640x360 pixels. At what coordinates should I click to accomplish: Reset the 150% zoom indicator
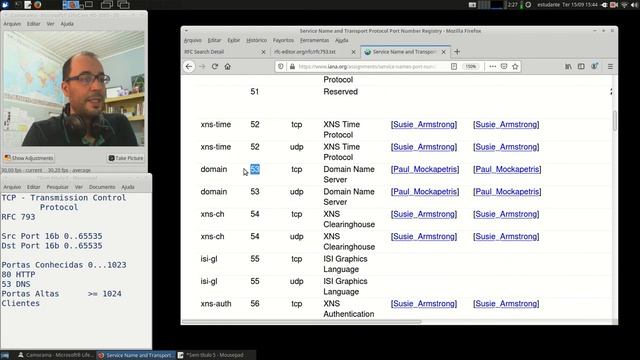(x=471, y=67)
